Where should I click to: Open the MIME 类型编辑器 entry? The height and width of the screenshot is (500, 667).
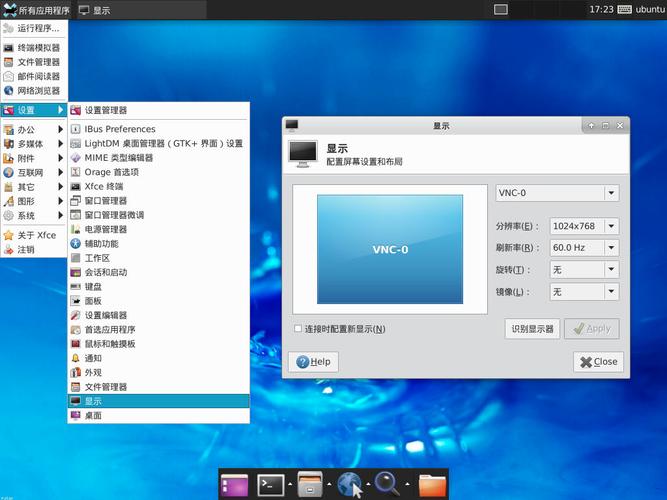(158, 158)
